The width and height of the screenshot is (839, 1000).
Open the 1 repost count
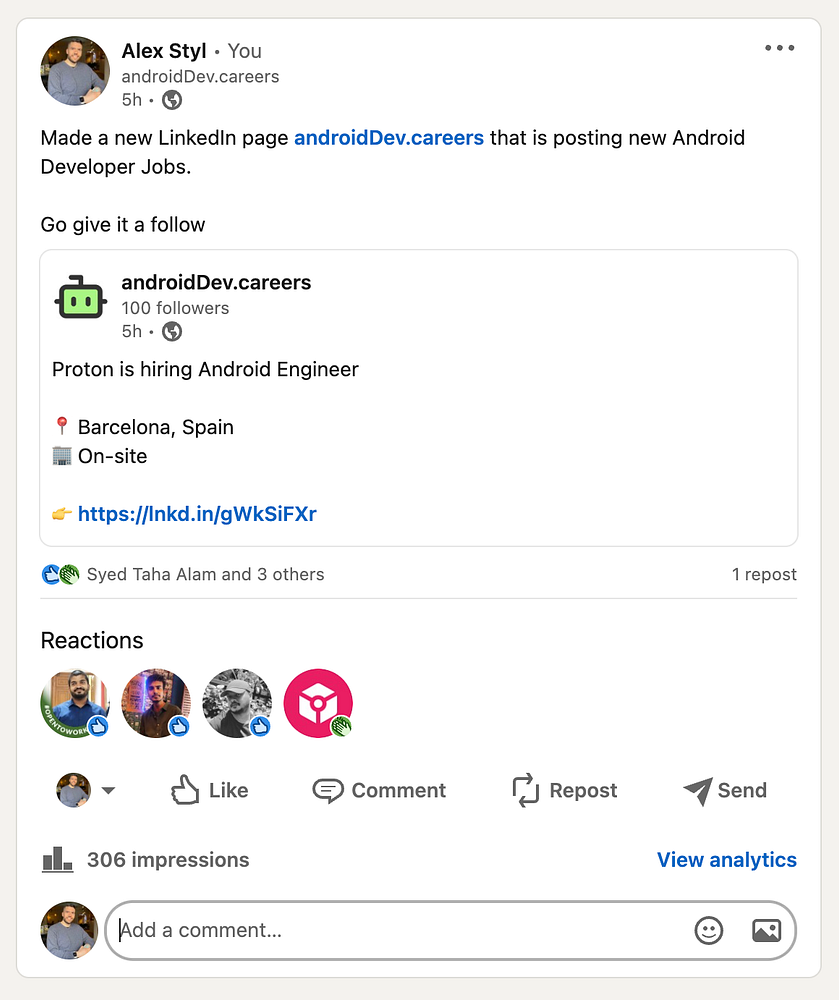(x=764, y=574)
